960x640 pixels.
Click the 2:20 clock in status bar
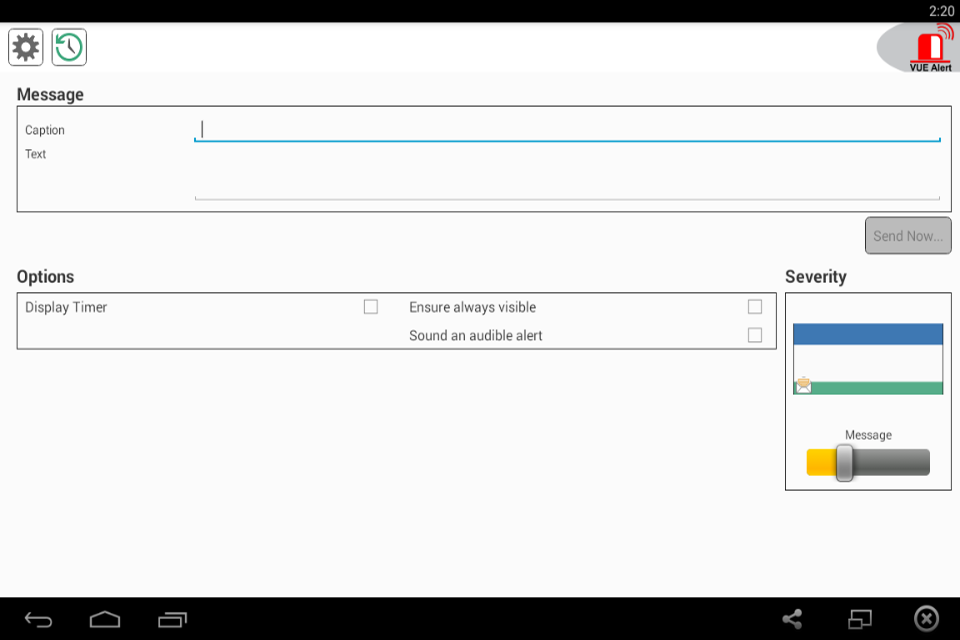941,11
